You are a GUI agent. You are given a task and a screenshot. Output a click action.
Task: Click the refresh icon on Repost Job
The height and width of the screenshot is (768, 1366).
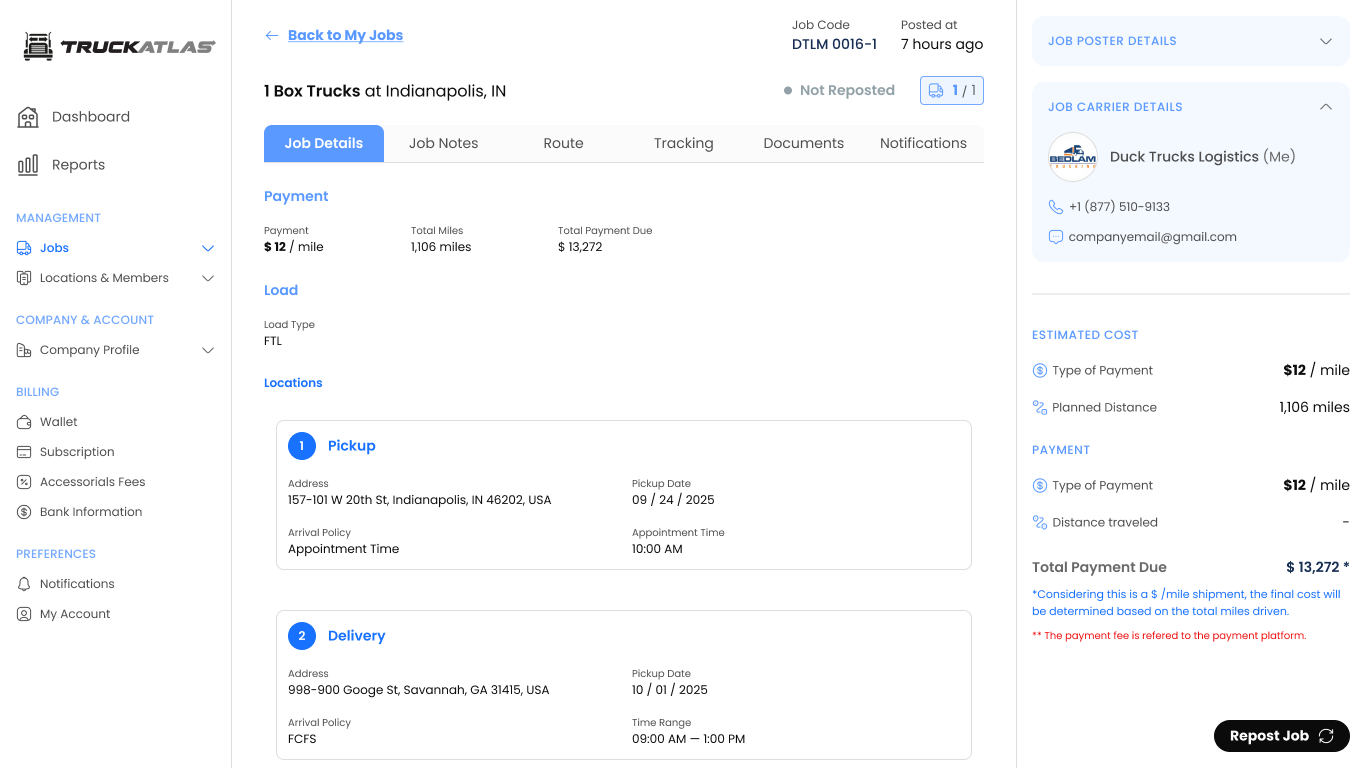click(1326, 736)
